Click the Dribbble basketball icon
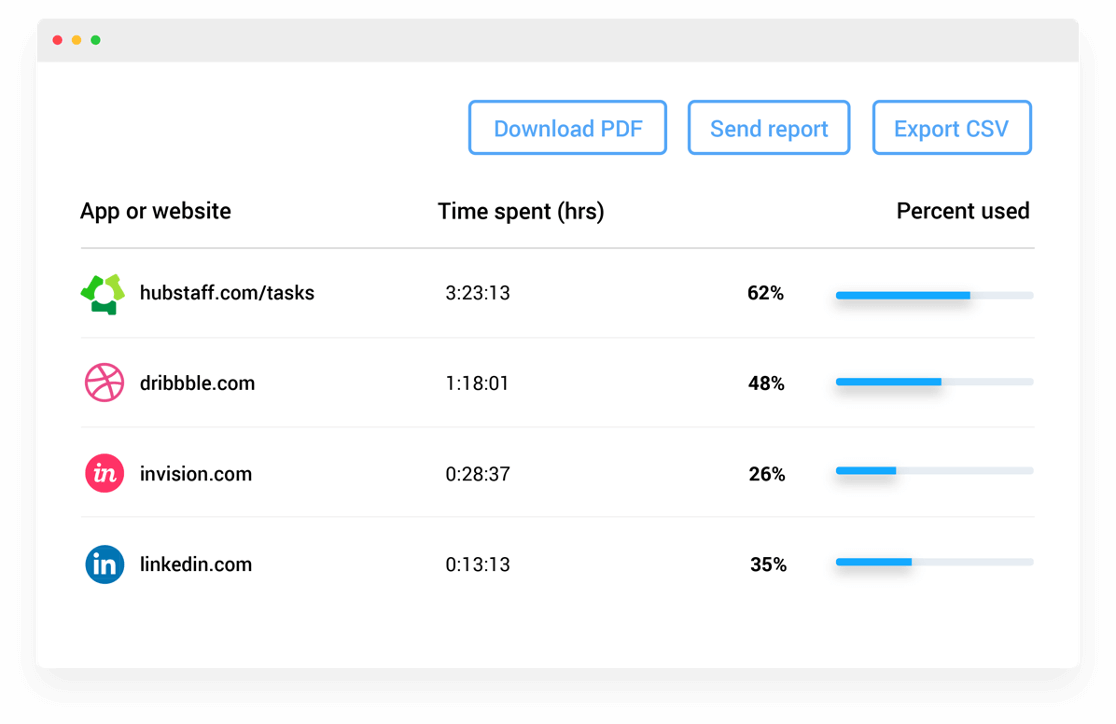The width and height of the screenshot is (1116, 724). 105,383
